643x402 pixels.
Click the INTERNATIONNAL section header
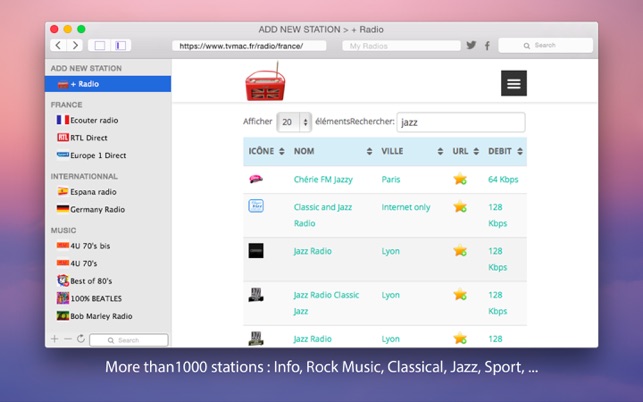pos(84,176)
